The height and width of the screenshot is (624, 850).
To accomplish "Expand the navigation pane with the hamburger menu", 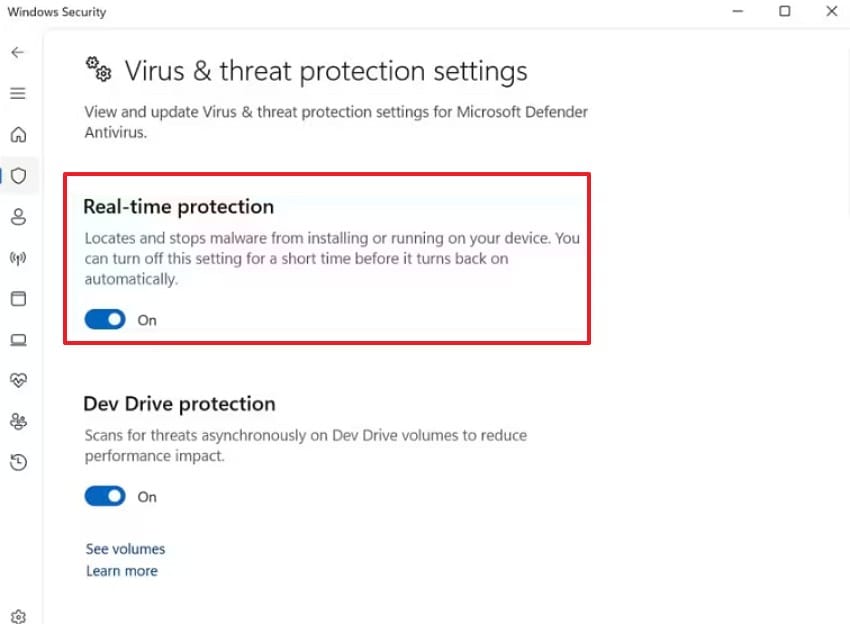I will (x=18, y=92).
